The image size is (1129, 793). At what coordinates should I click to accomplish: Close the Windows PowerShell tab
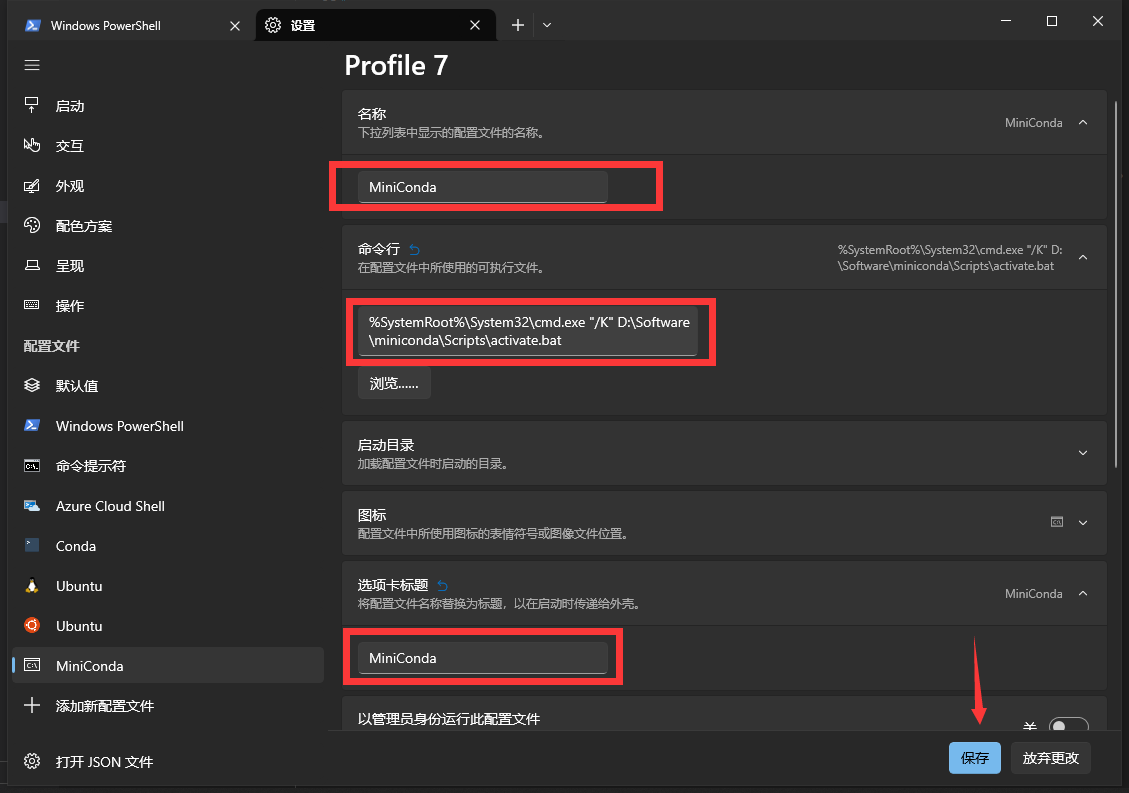(x=235, y=25)
